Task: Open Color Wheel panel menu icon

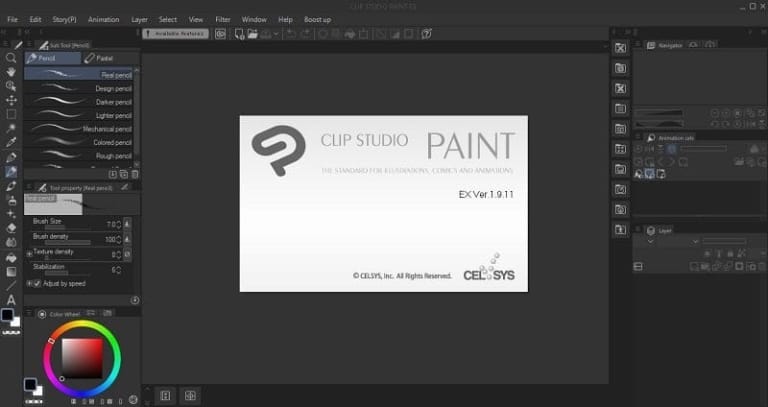Action: pyautogui.click(x=28, y=314)
